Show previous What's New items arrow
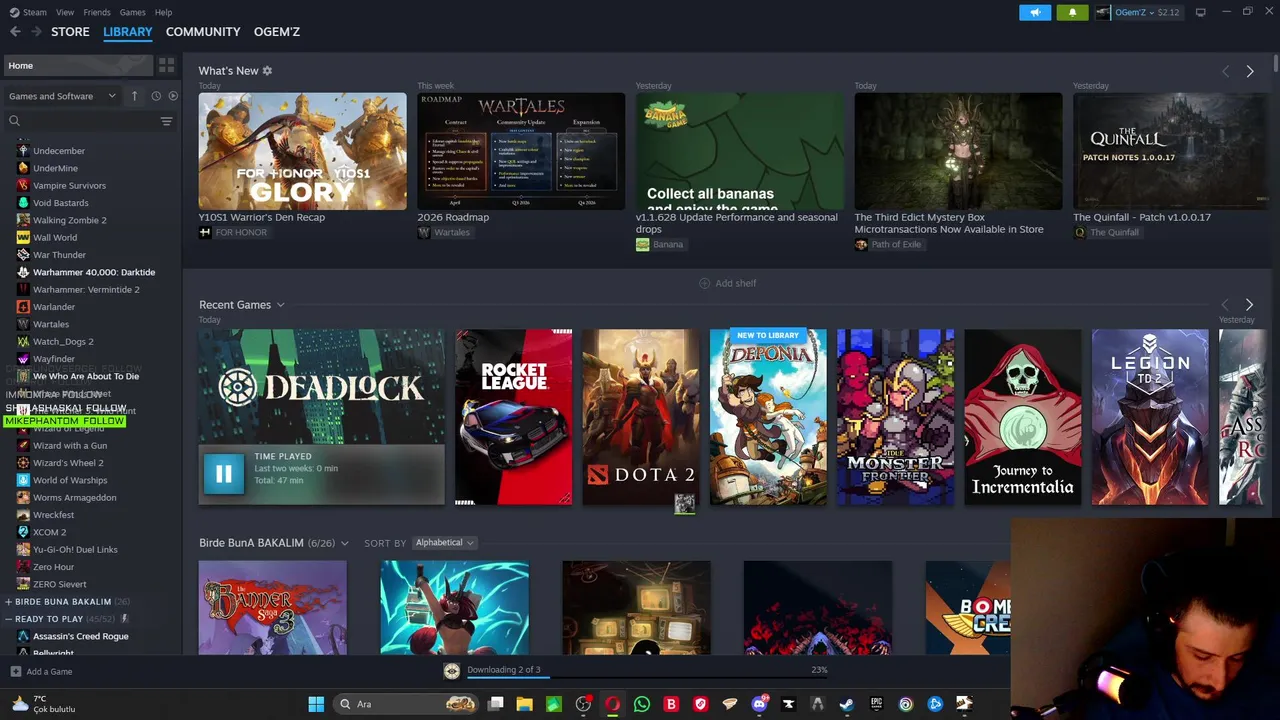This screenshot has height=720, width=1280. [x=1225, y=72]
